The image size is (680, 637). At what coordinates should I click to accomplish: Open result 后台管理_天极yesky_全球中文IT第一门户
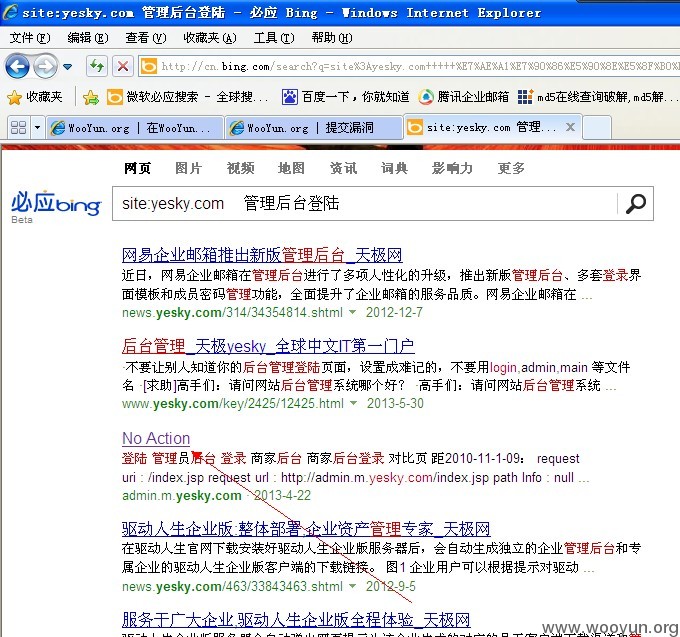click(x=268, y=346)
